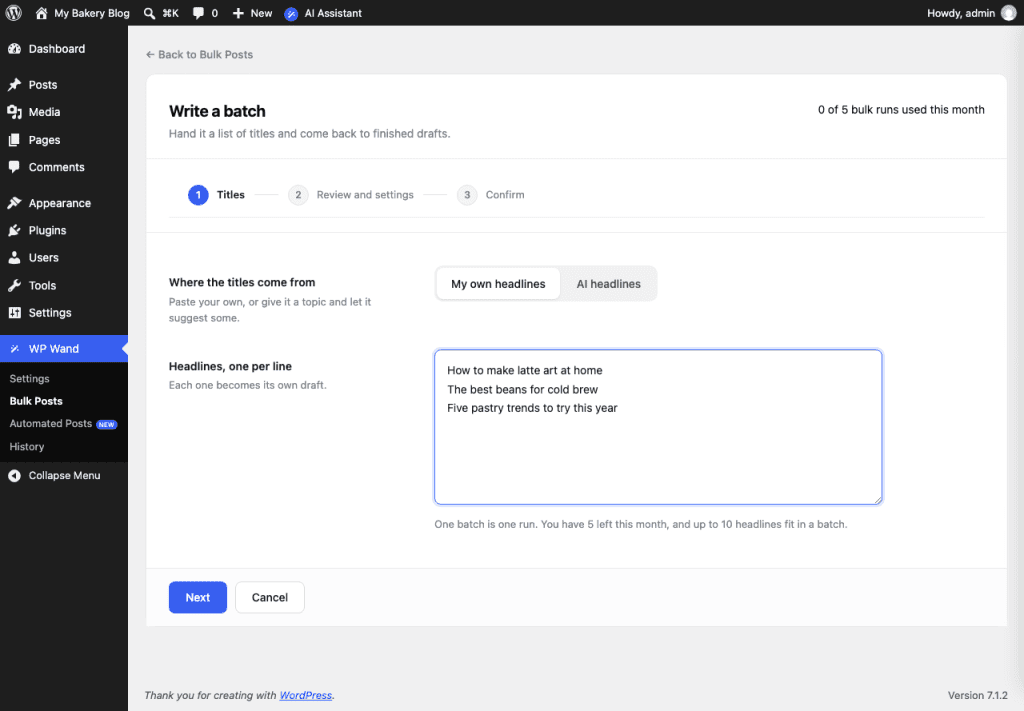Switch to AI headlines option
Image resolution: width=1024 pixels, height=711 pixels.
click(608, 284)
